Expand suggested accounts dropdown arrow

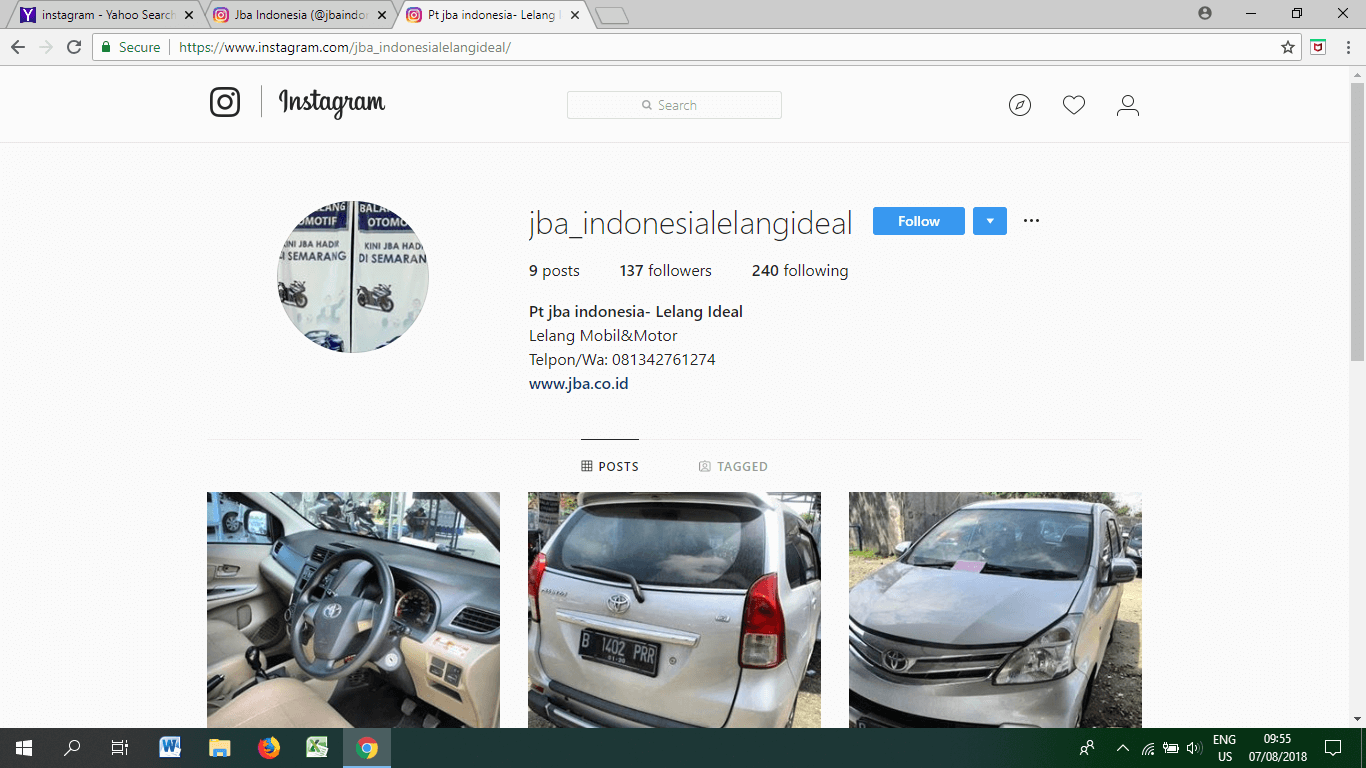[989, 221]
